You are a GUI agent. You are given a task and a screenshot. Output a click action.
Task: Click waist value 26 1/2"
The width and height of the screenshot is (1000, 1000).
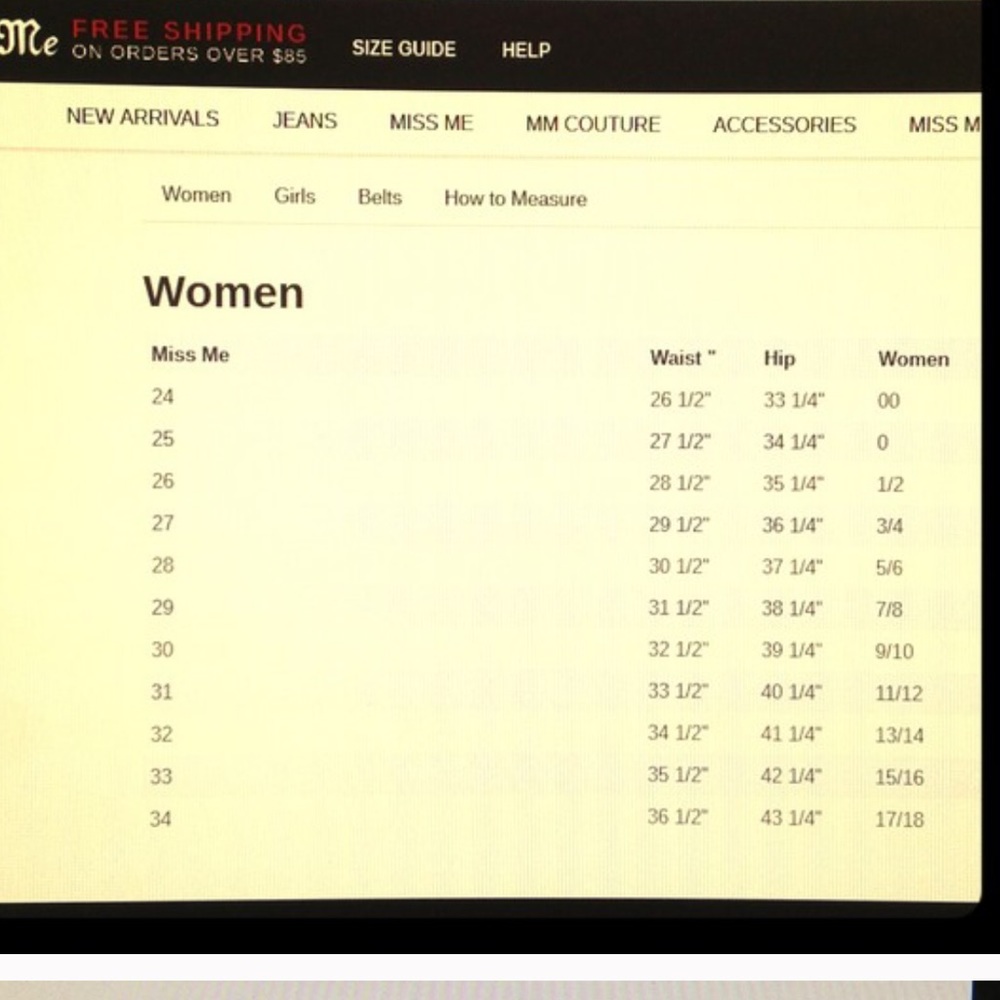click(x=680, y=400)
